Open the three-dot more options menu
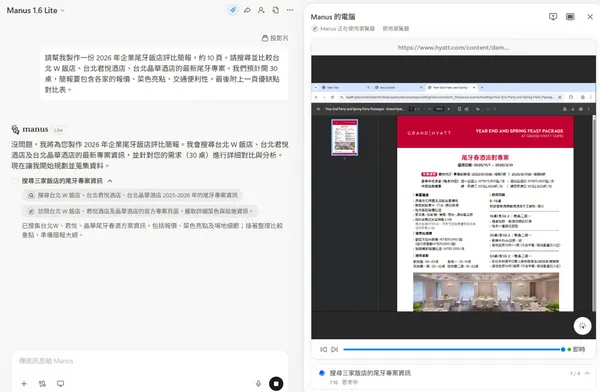Screen dimensions: 600x392 click(290, 10)
